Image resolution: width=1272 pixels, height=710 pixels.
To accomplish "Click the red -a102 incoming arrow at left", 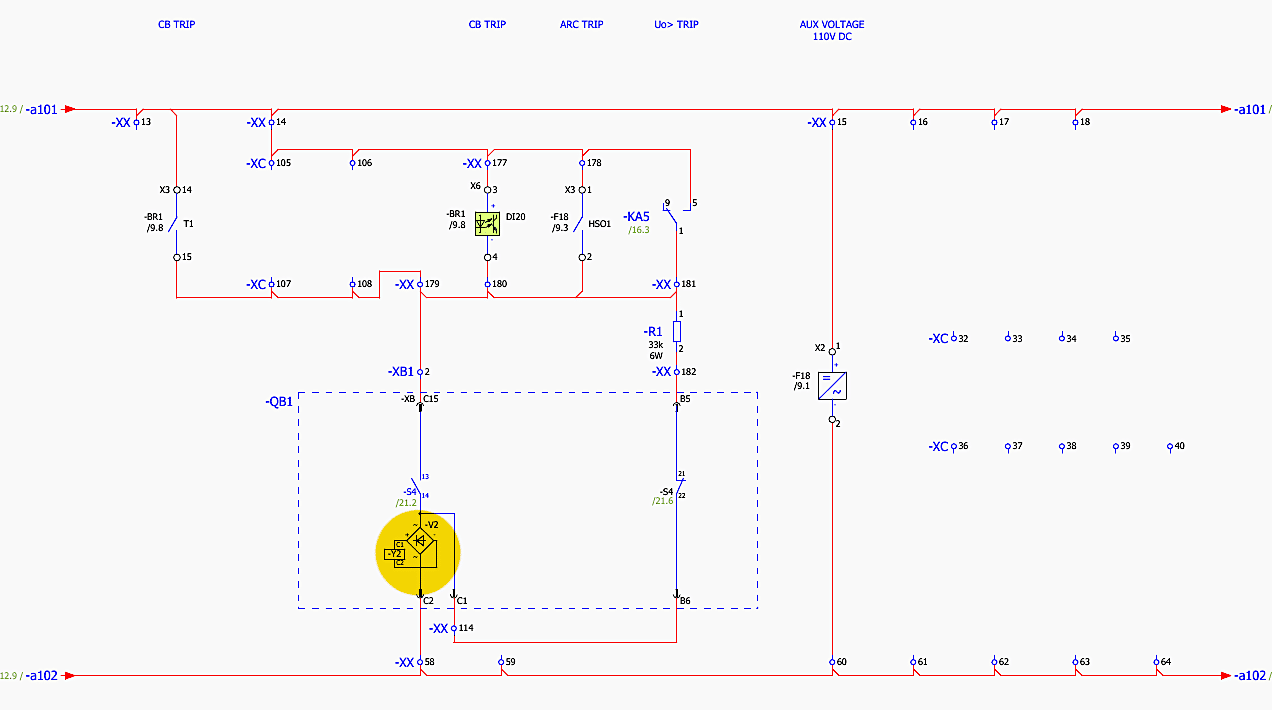I will 69,676.
